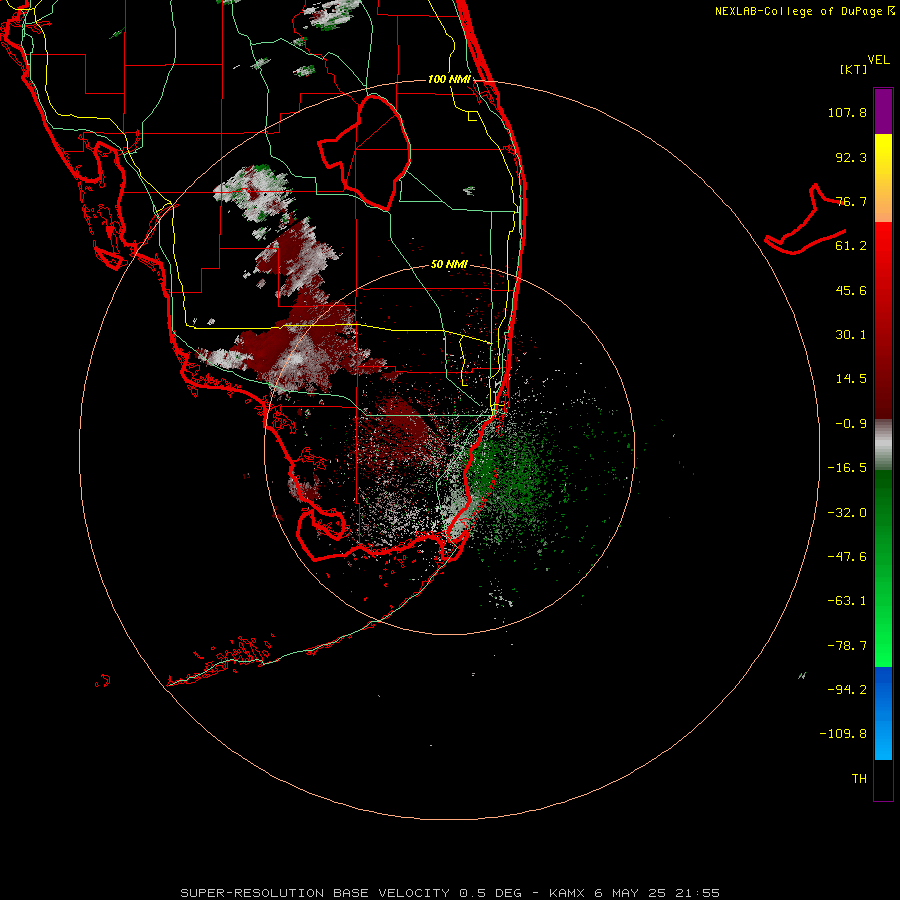Click the blue color band in legend

pos(883,713)
